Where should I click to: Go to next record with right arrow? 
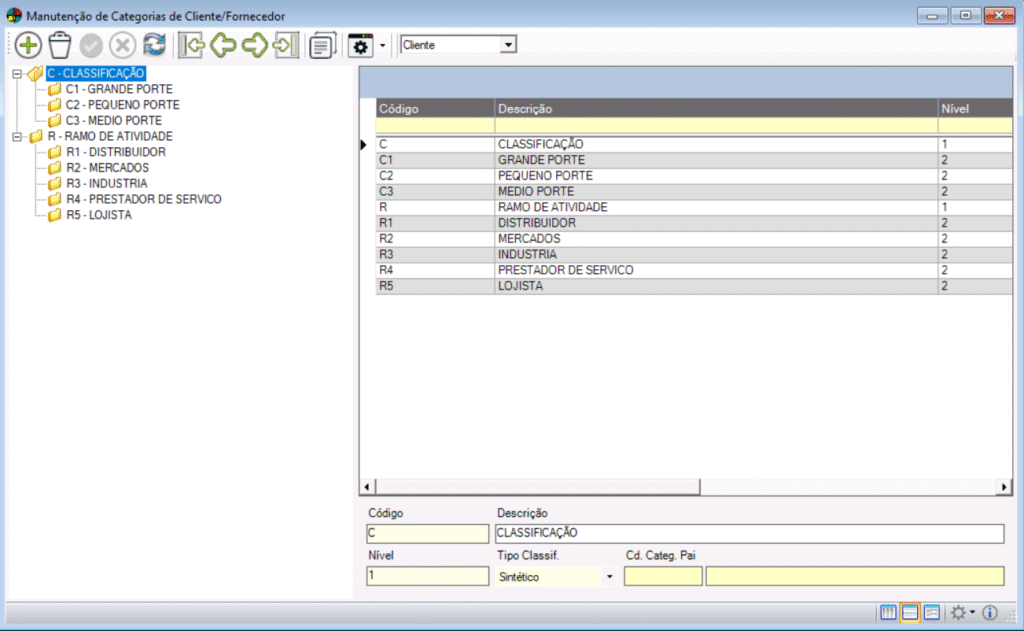coord(254,45)
